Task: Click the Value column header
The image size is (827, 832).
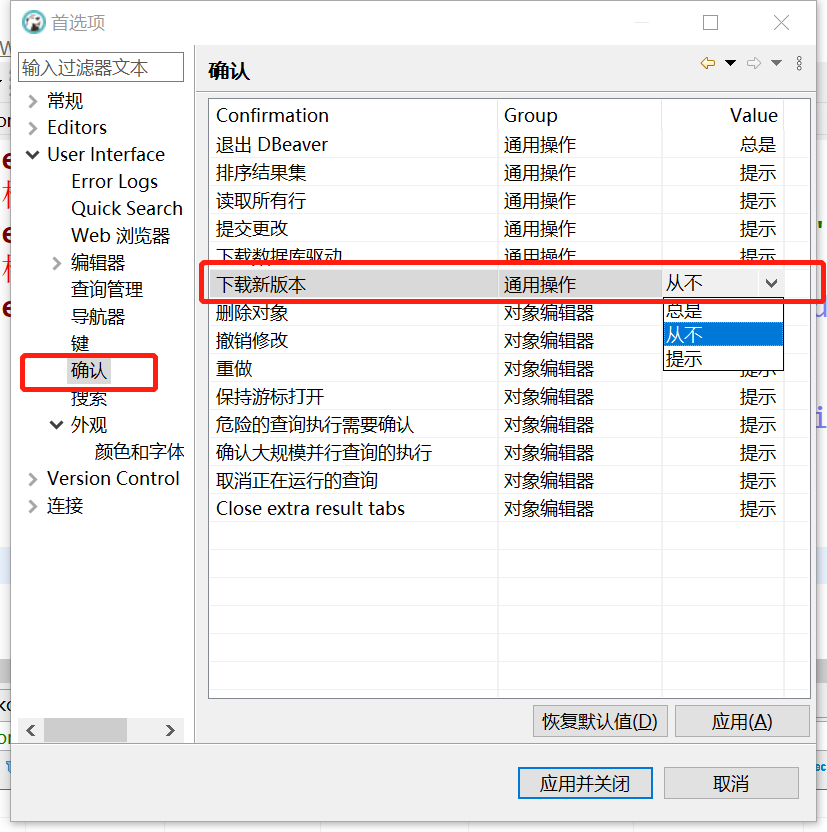Action: click(x=722, y=115)
